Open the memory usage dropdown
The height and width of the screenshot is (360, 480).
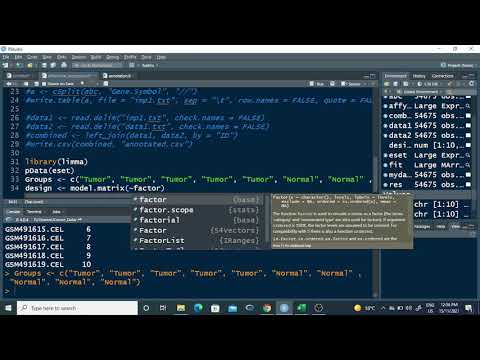pos(430,84)
